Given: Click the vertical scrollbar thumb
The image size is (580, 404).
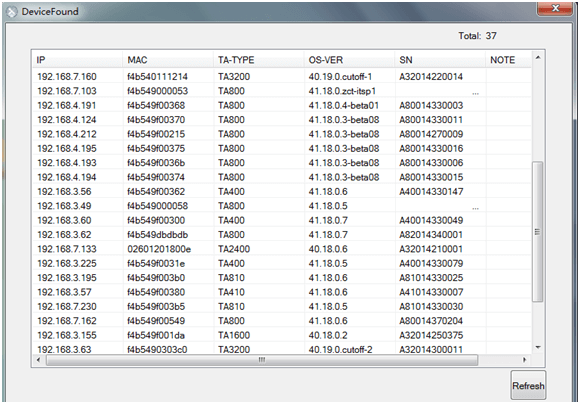Looking at the screenshot, I should click(538, 232).
